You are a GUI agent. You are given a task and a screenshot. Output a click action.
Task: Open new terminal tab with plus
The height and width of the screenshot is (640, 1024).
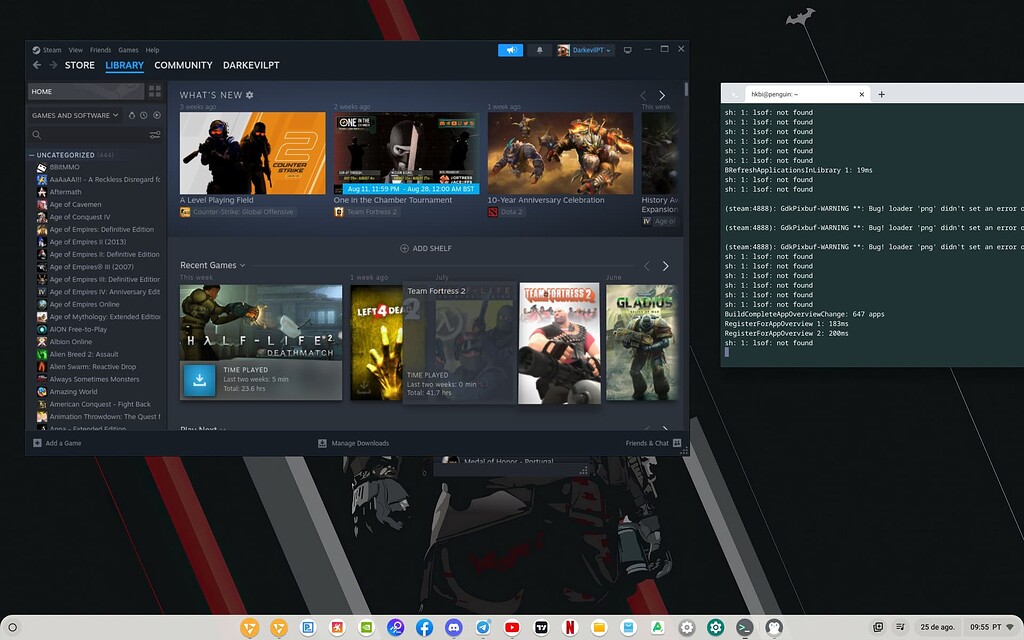click(x=881, y=94)
